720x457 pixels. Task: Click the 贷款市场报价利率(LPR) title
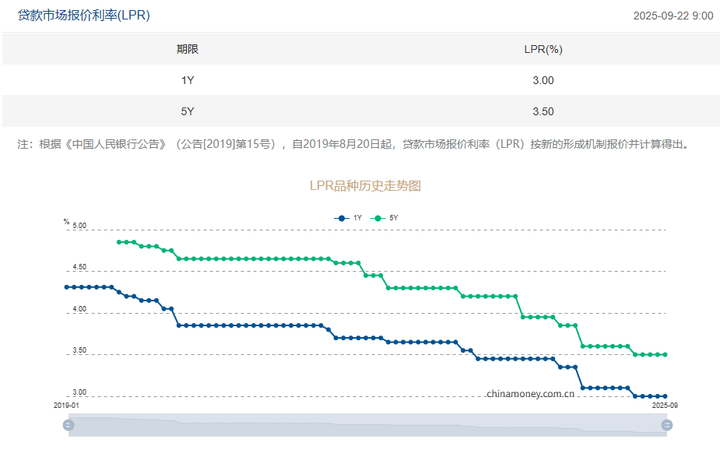[x=83, y=15]
